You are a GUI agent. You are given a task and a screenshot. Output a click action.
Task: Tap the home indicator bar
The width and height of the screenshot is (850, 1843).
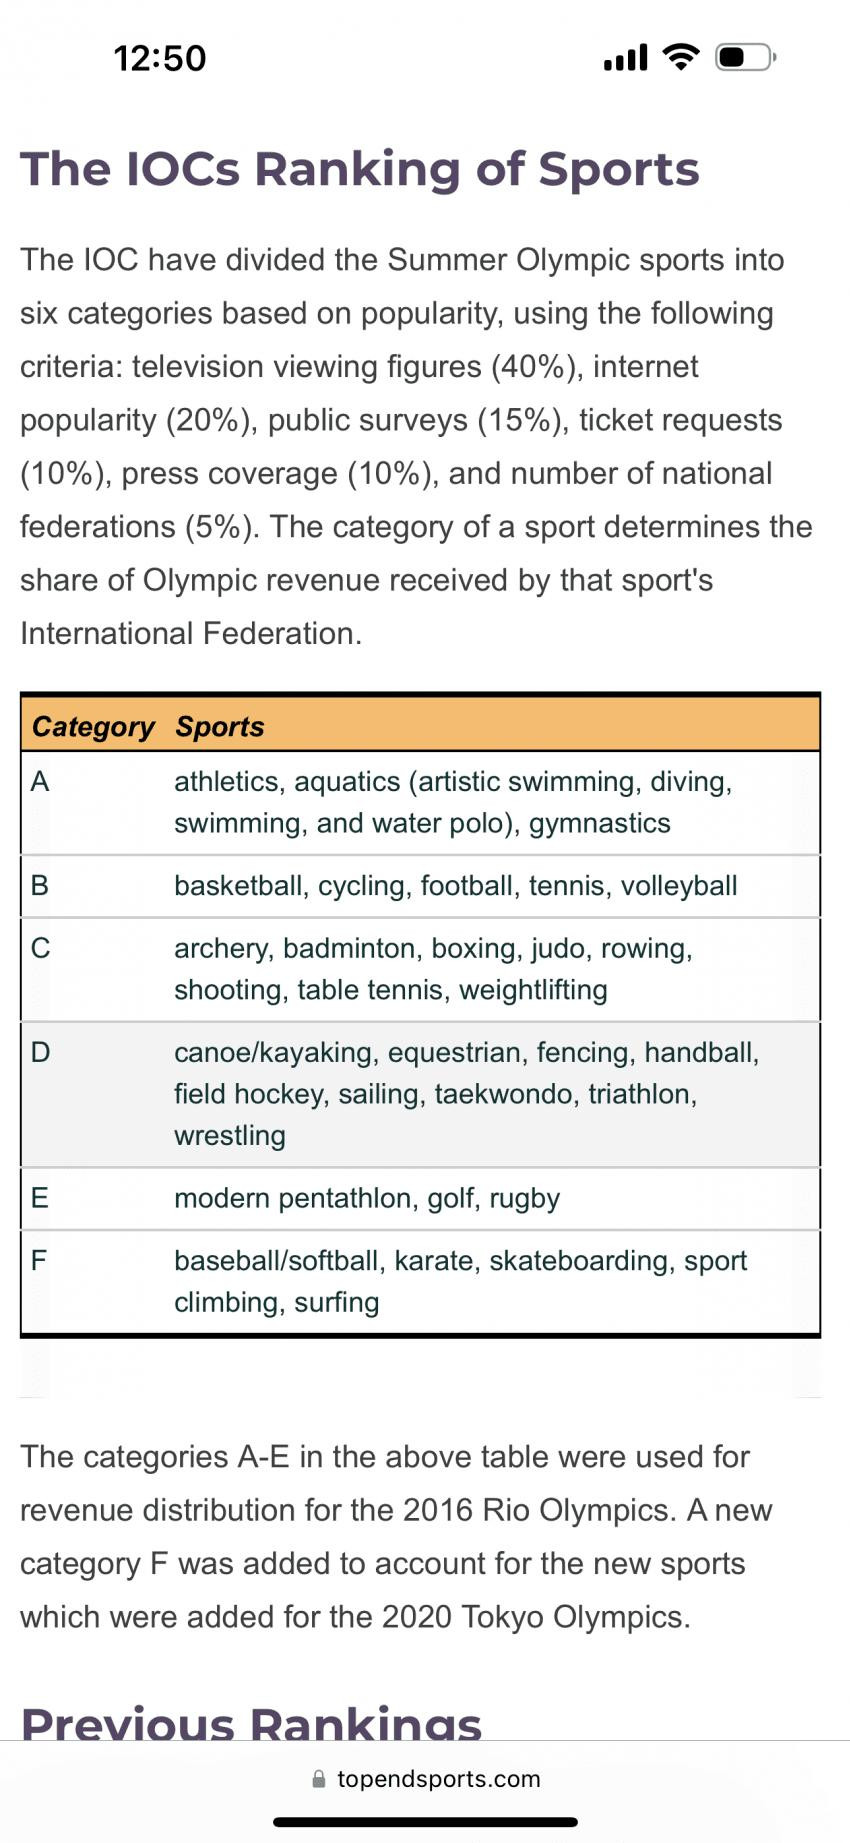(x=425, y=1822)
